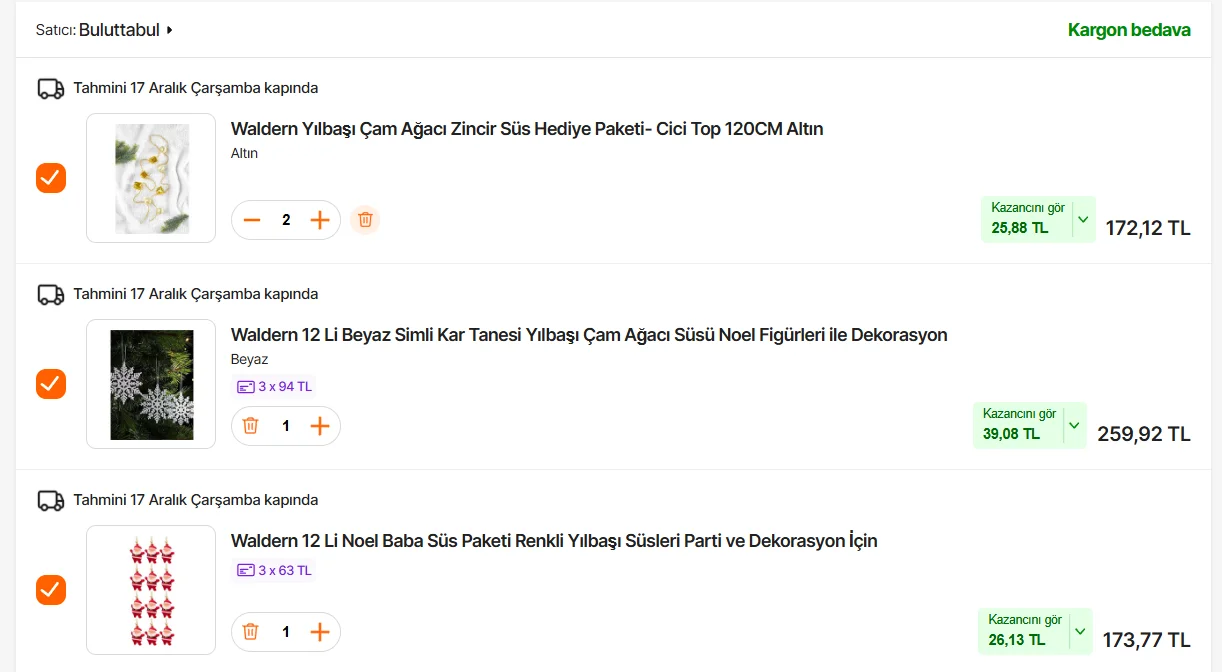
Task: Open the Santa ornaments thumbnail
Action: 151,590
